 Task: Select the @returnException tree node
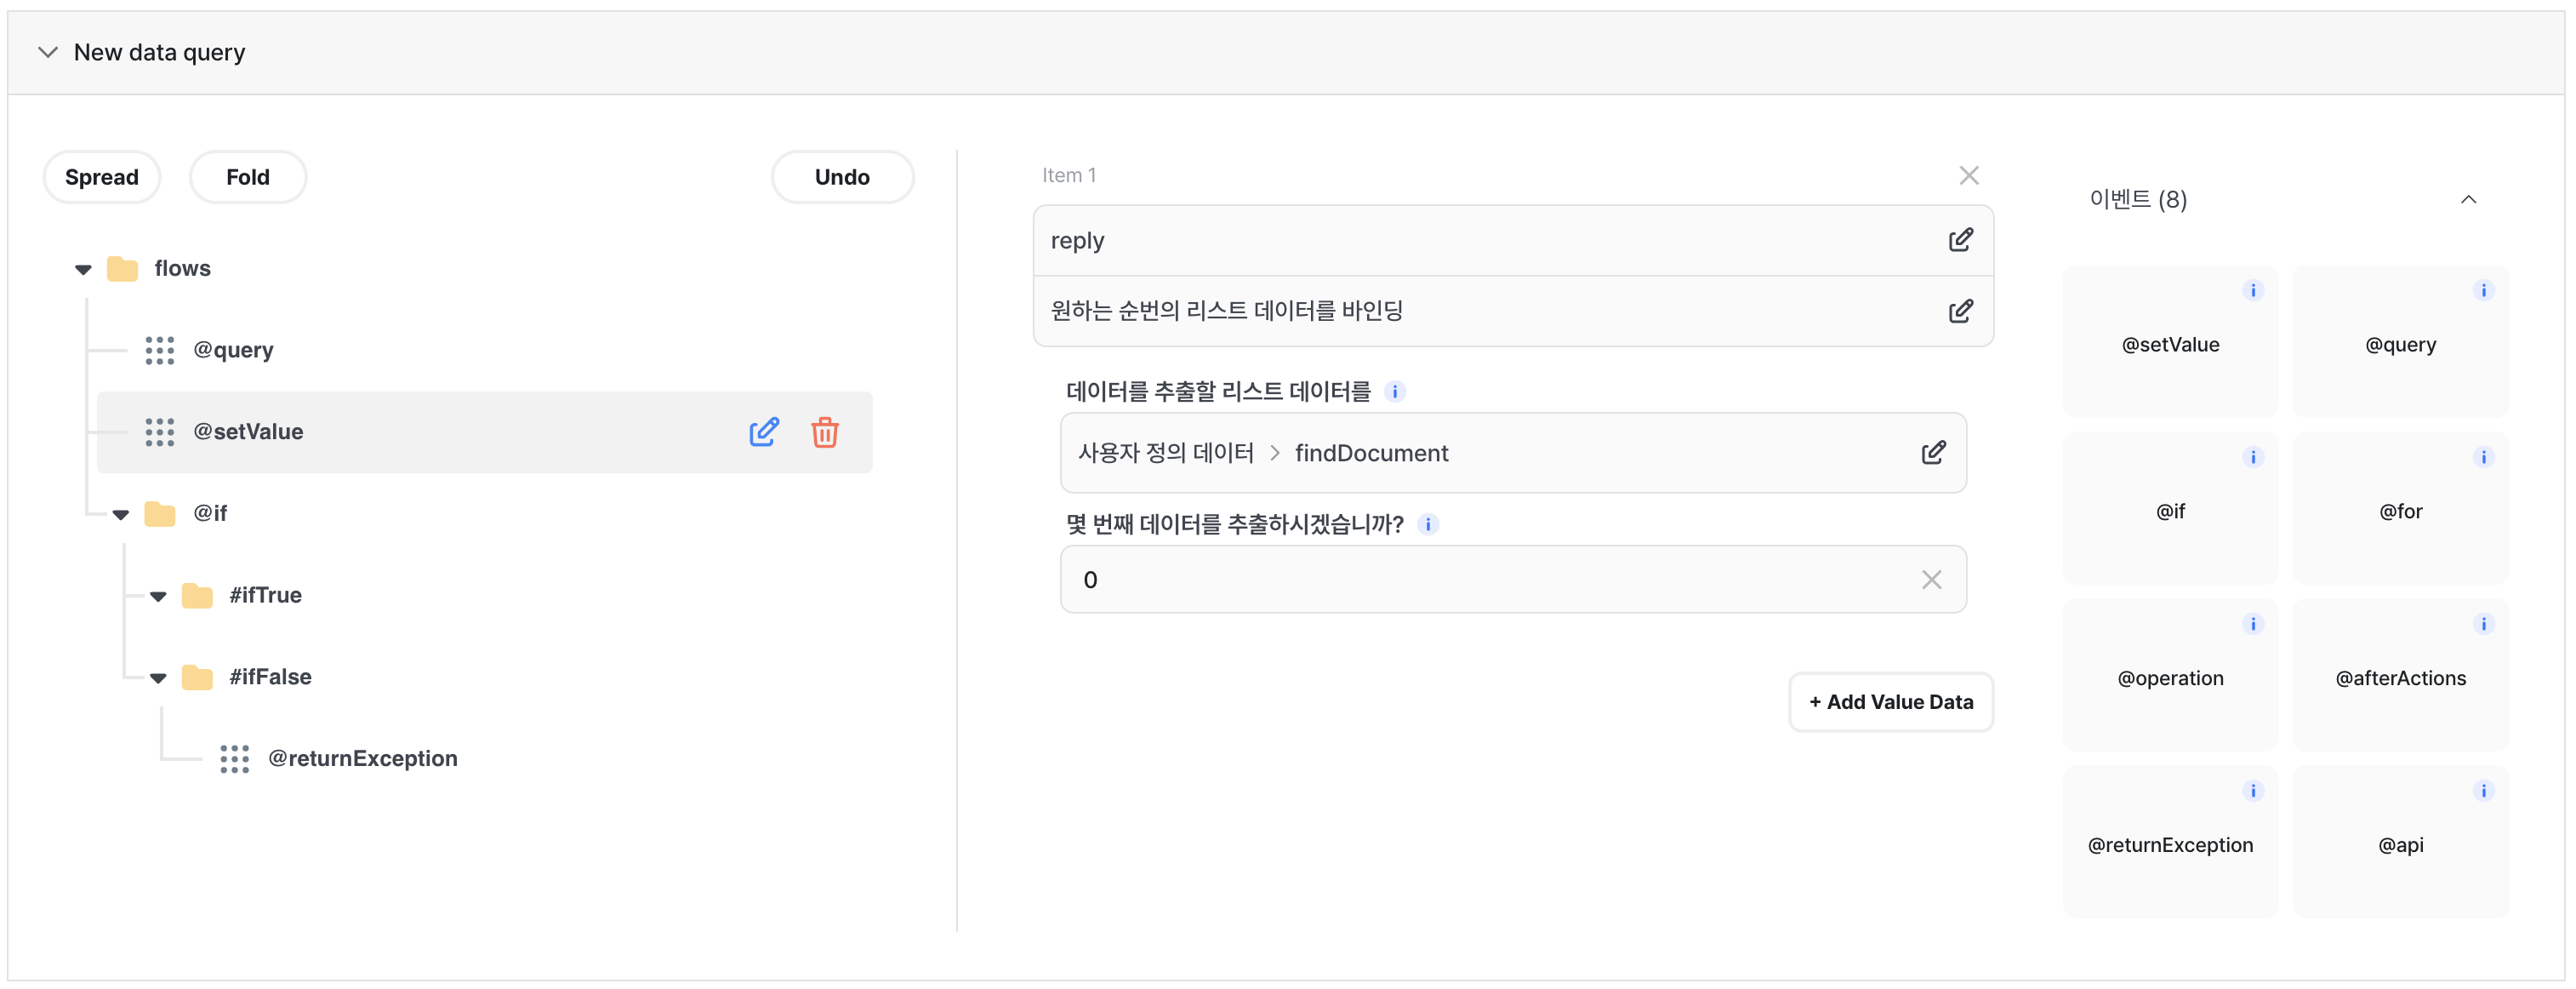point(362,759)
